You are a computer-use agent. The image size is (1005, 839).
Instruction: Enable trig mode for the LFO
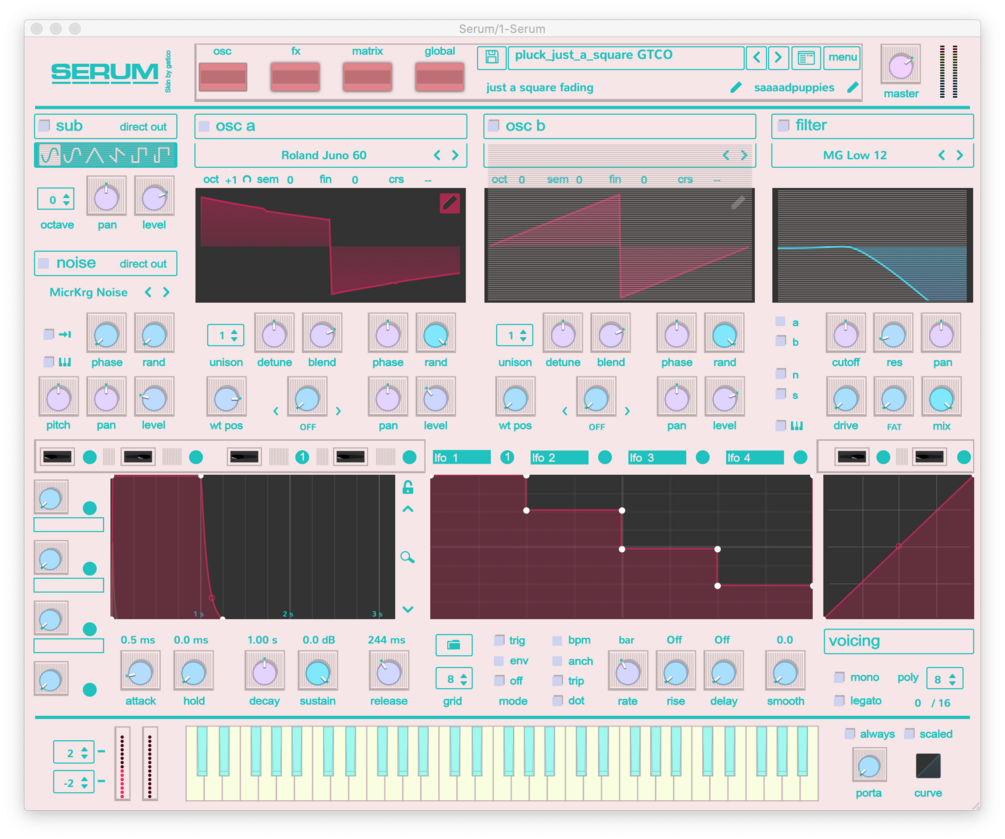point(497,639)
